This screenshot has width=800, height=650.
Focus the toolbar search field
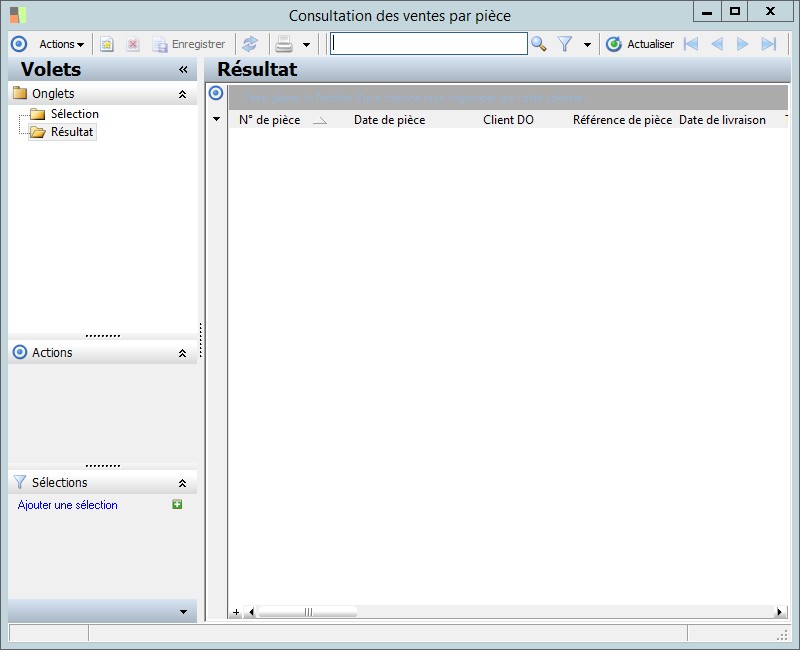429,43
